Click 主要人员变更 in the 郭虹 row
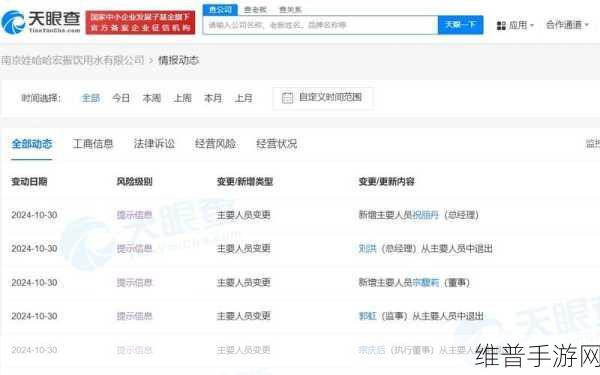Screen dimensions: 600x375 pos(244,316)
